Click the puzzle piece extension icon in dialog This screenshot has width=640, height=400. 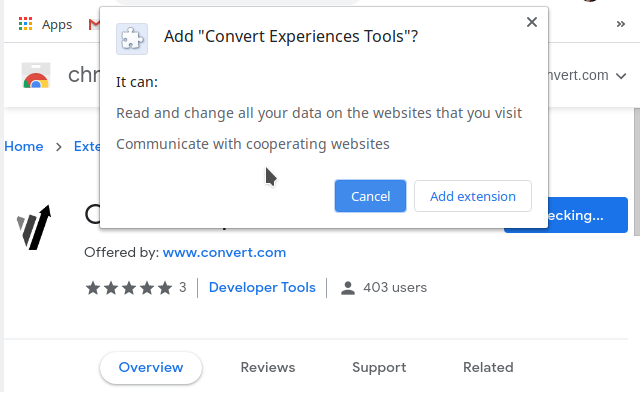point(132,39)
